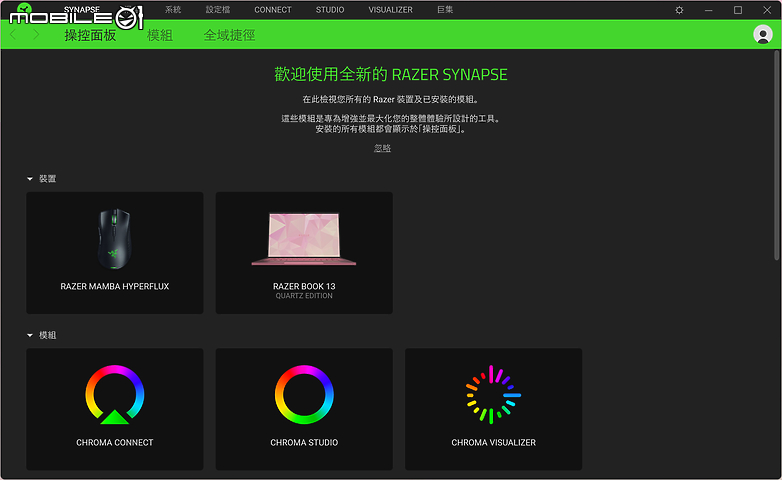Open the STUDIO tab
Viewport: 782px width, 480px height.
click(330, 9)
